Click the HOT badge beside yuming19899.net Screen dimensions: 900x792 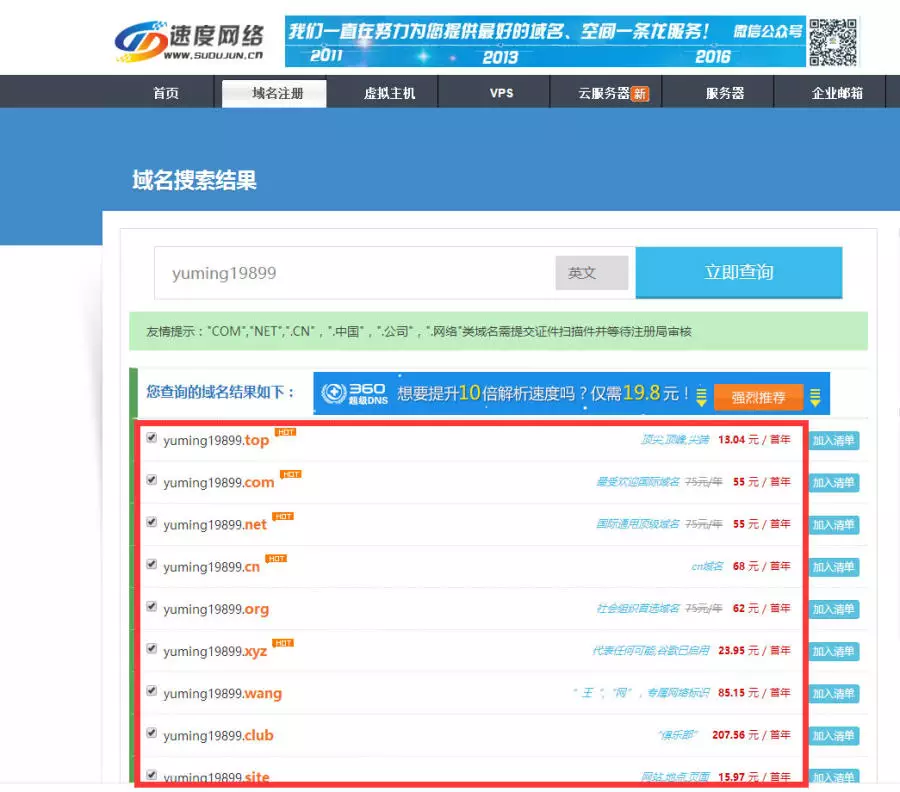pyautogui.click(x=283, y=517)
